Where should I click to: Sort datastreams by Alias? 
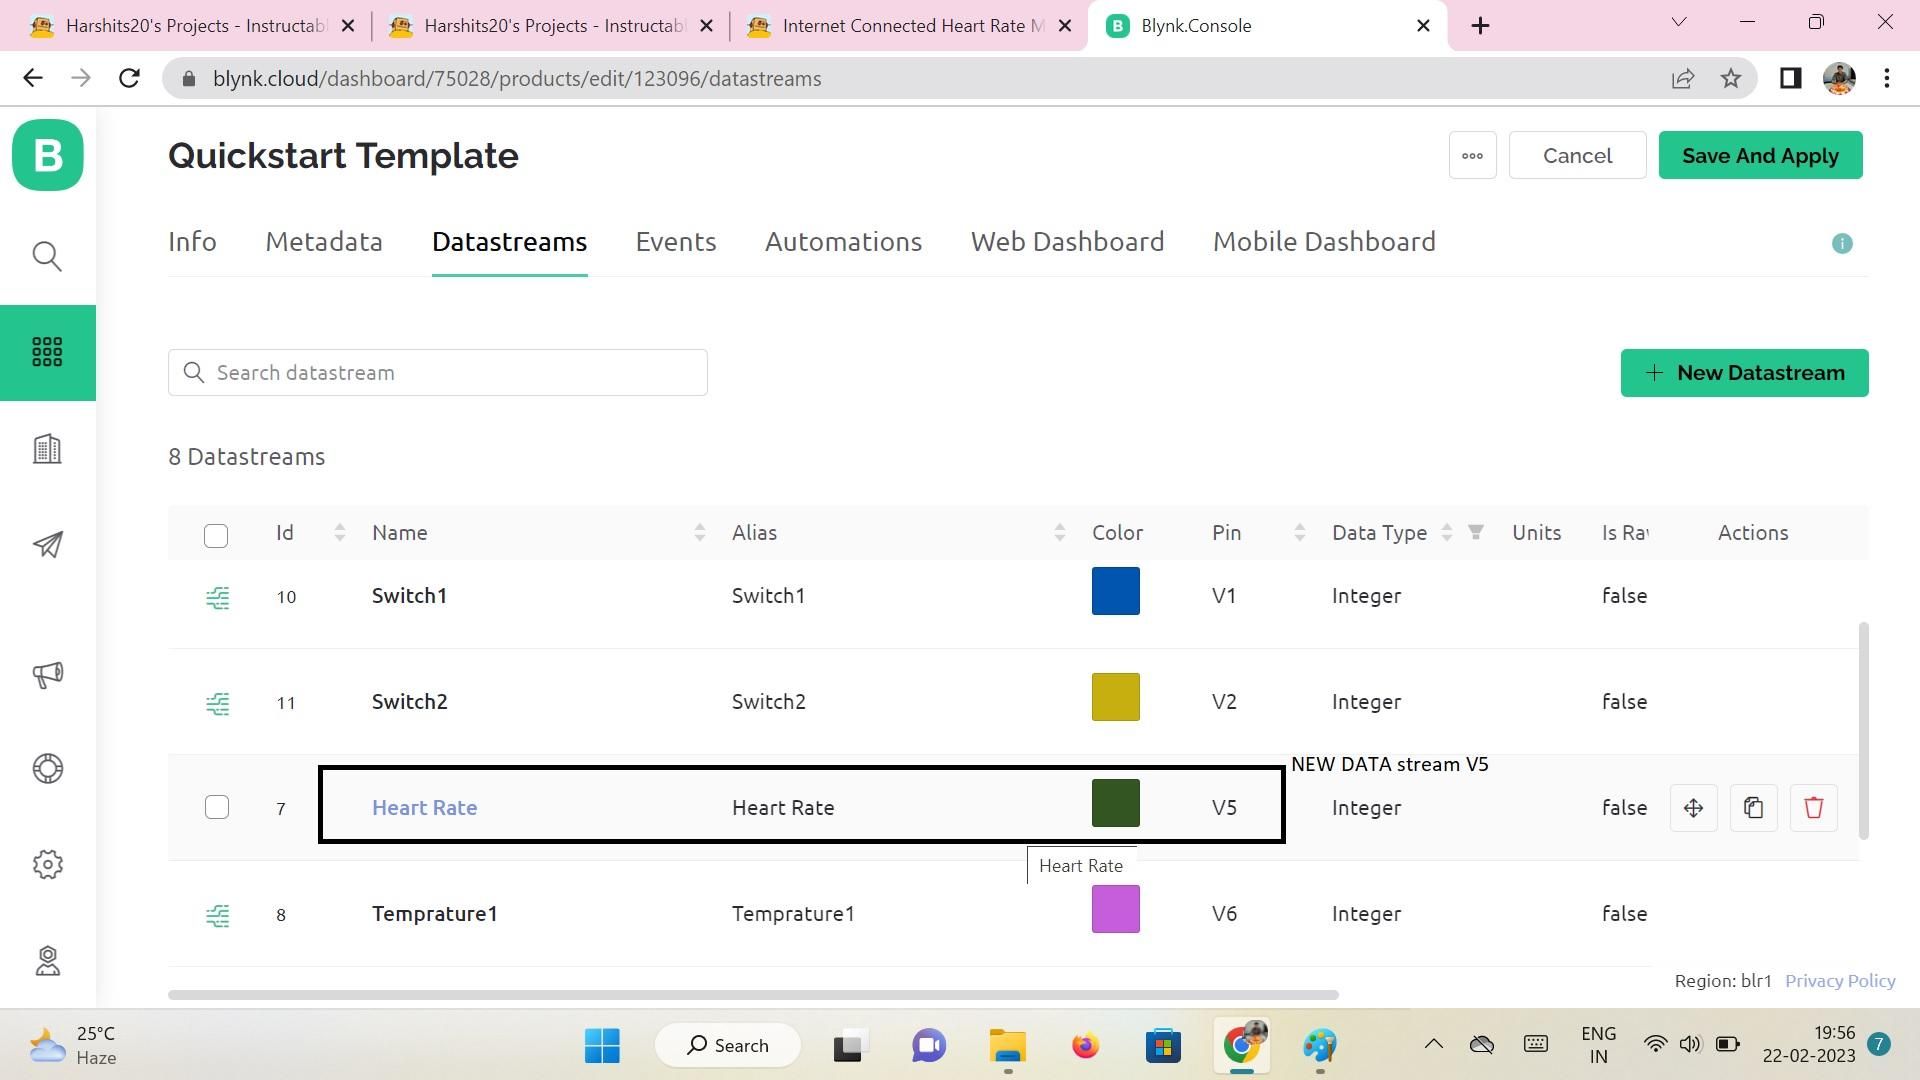coord(1060,533)
